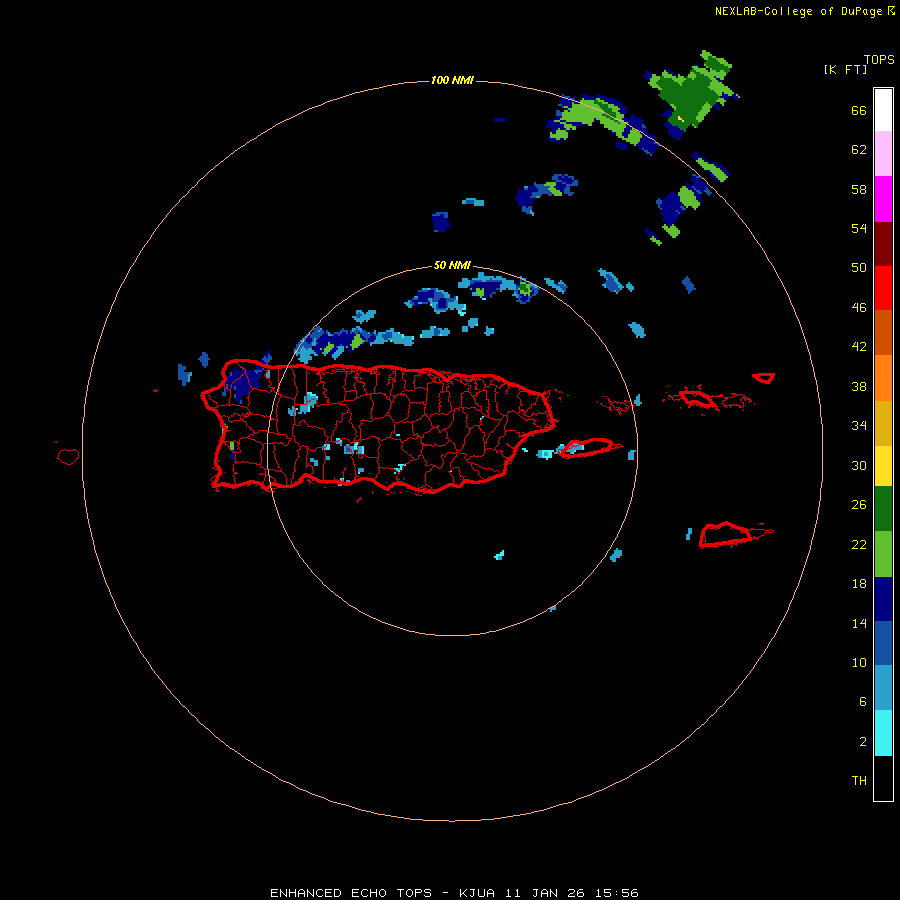Click the 18 legend value
This screenshot has width=900, height=900.
click(859, 584)
